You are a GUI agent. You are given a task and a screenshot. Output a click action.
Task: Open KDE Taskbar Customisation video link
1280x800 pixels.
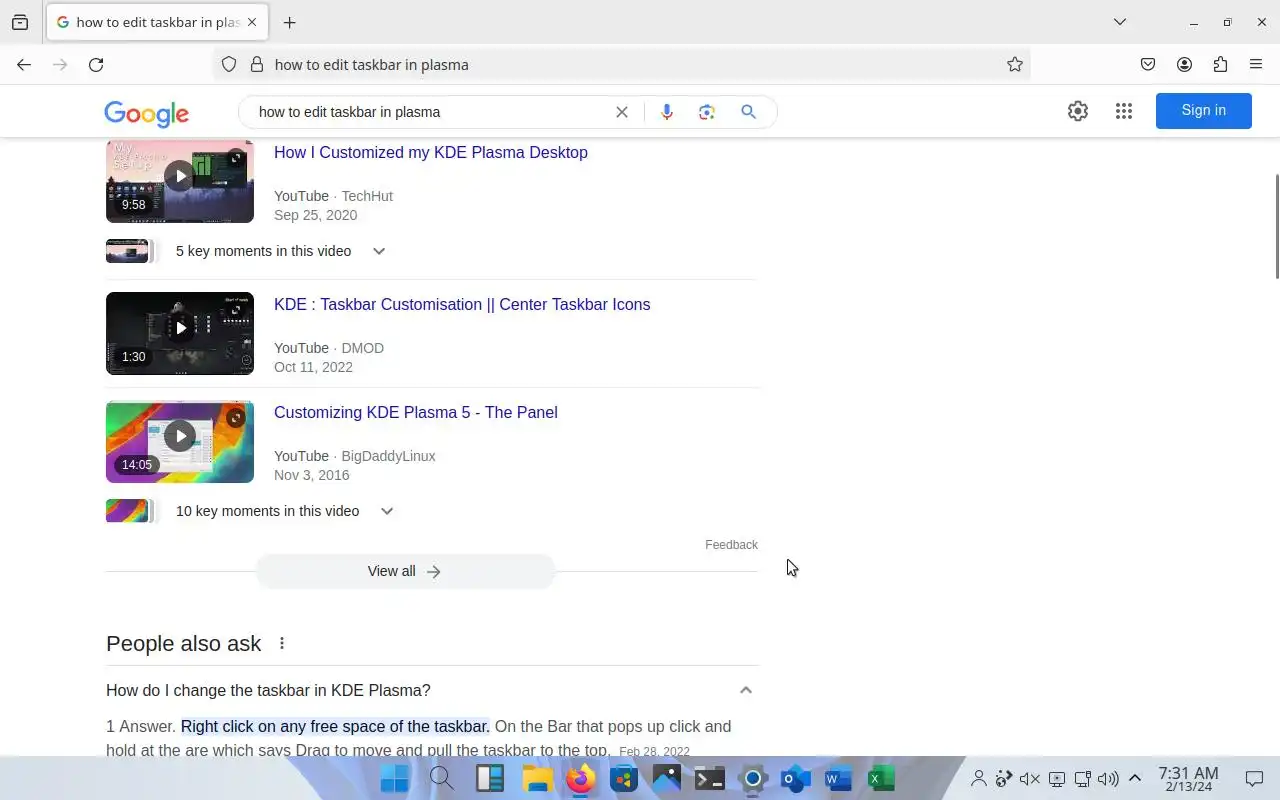click(462, 305)
